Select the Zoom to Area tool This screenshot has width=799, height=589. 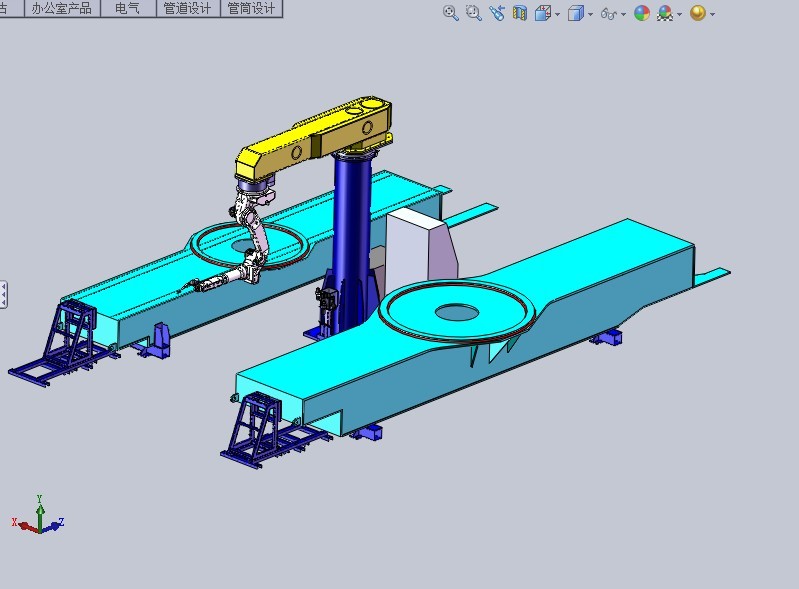(x=473, y=13)
